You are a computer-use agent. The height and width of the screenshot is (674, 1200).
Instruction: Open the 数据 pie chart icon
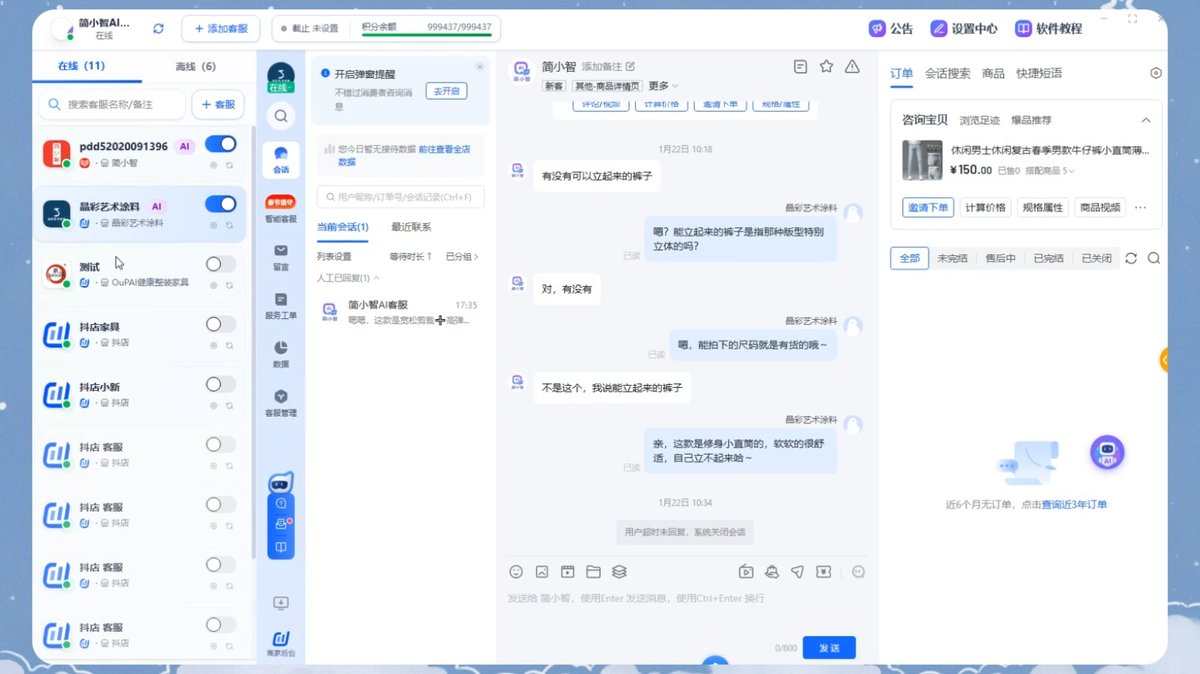click(281, 353)
